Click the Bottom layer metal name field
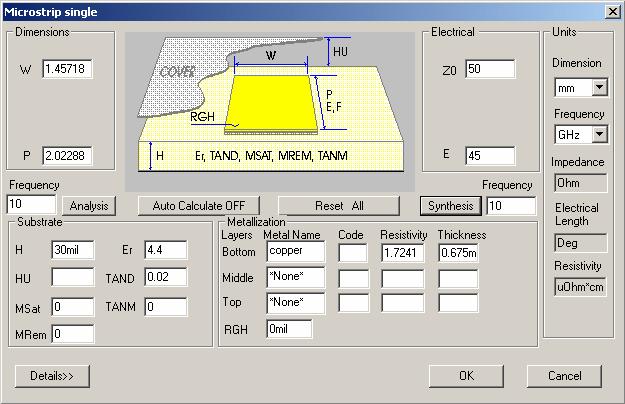Viewport: 625px width, 404px height. (296, 251)
